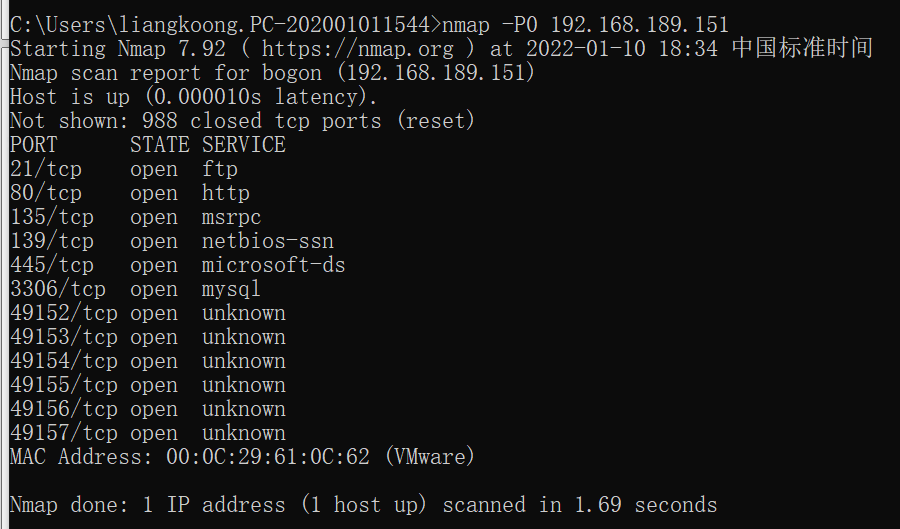Viewport: 900px width, 529px height.
Task: Click the STATE column header
Action: coord(160,145)
